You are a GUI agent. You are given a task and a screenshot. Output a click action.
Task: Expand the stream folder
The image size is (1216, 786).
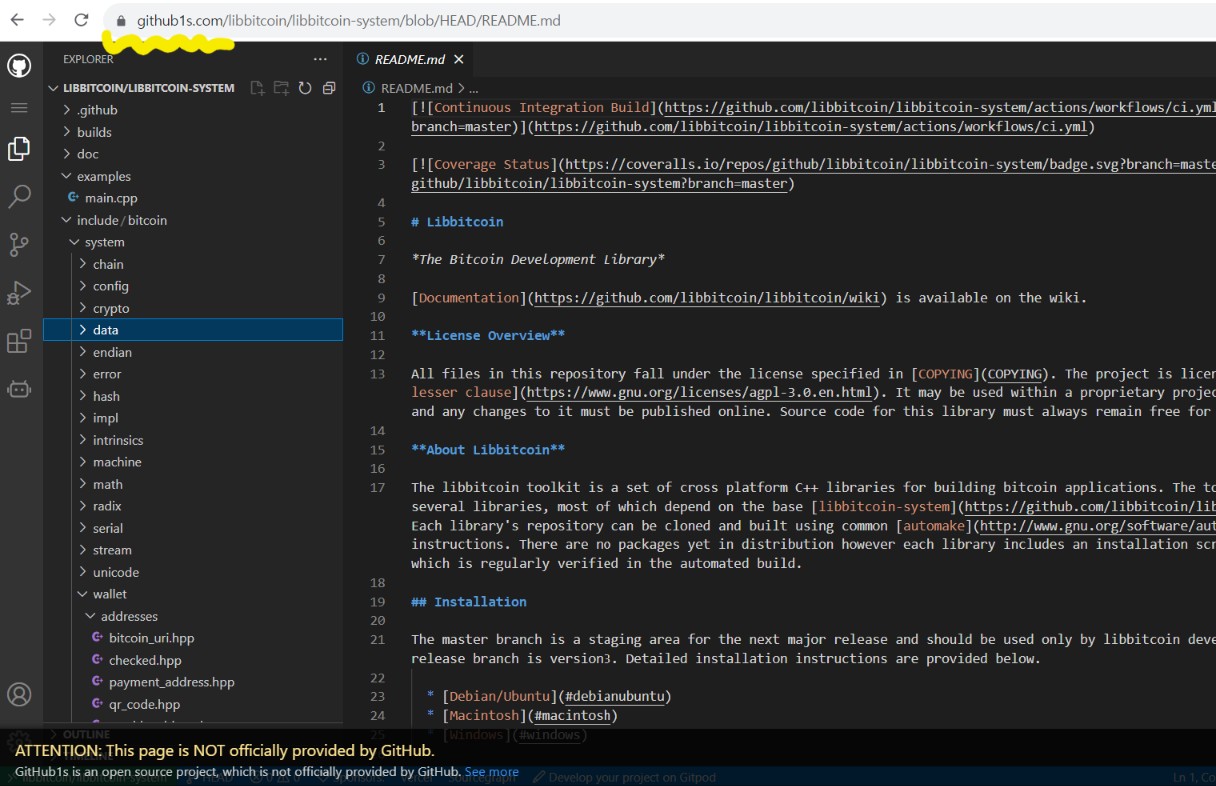tap(112, 550)
